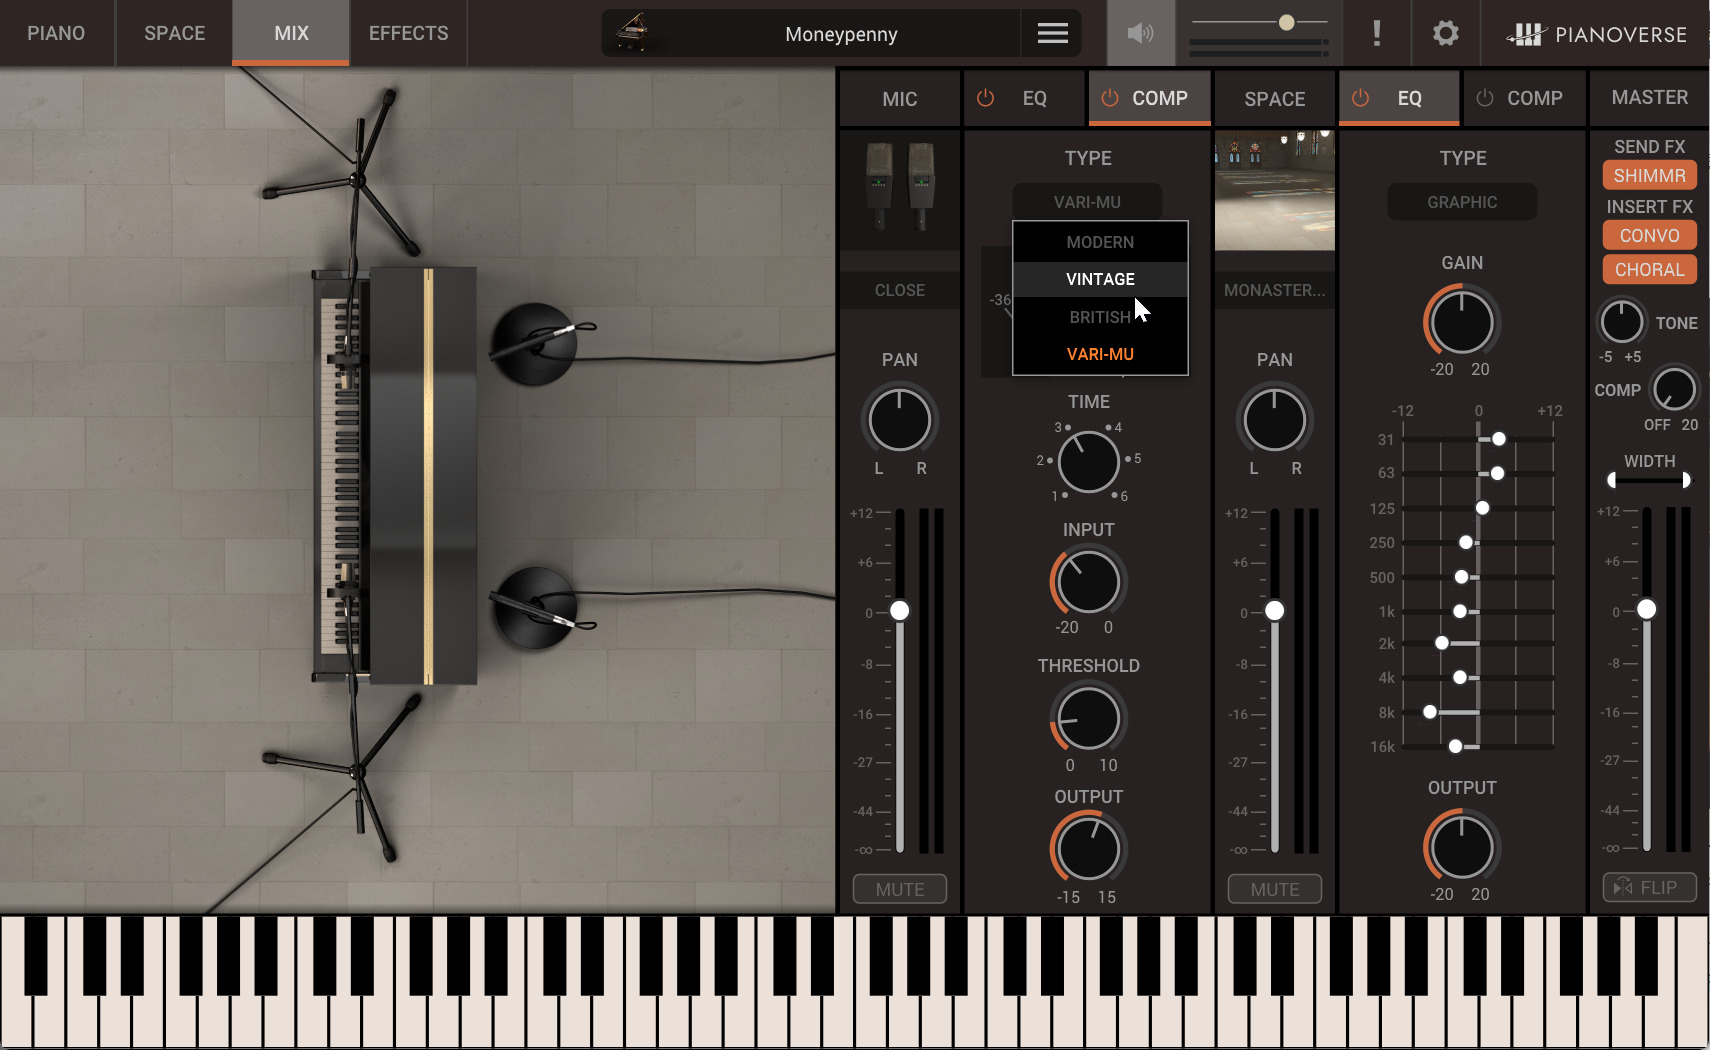This screenshot has height=1050, width=1710.
Task: Select the mic EQ tab label
Action: click(1034, 99)
